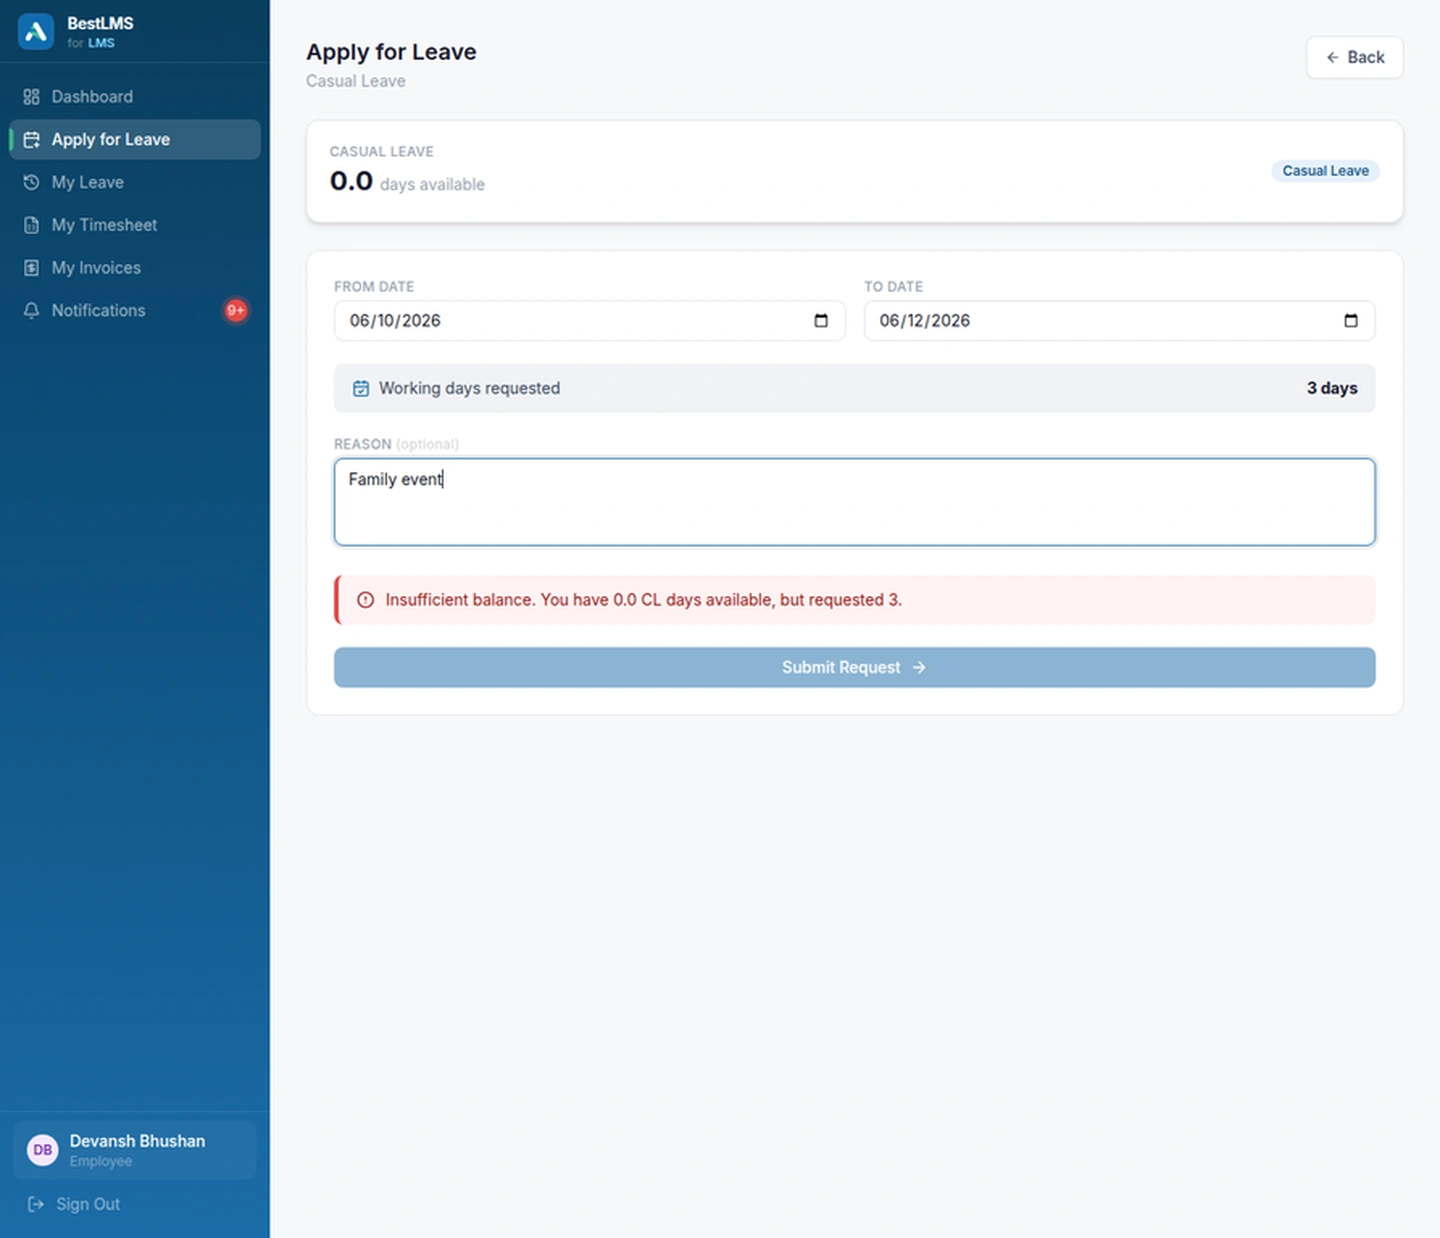
Task: Click the working days calendar-check icon
Action: coord(361,389)
